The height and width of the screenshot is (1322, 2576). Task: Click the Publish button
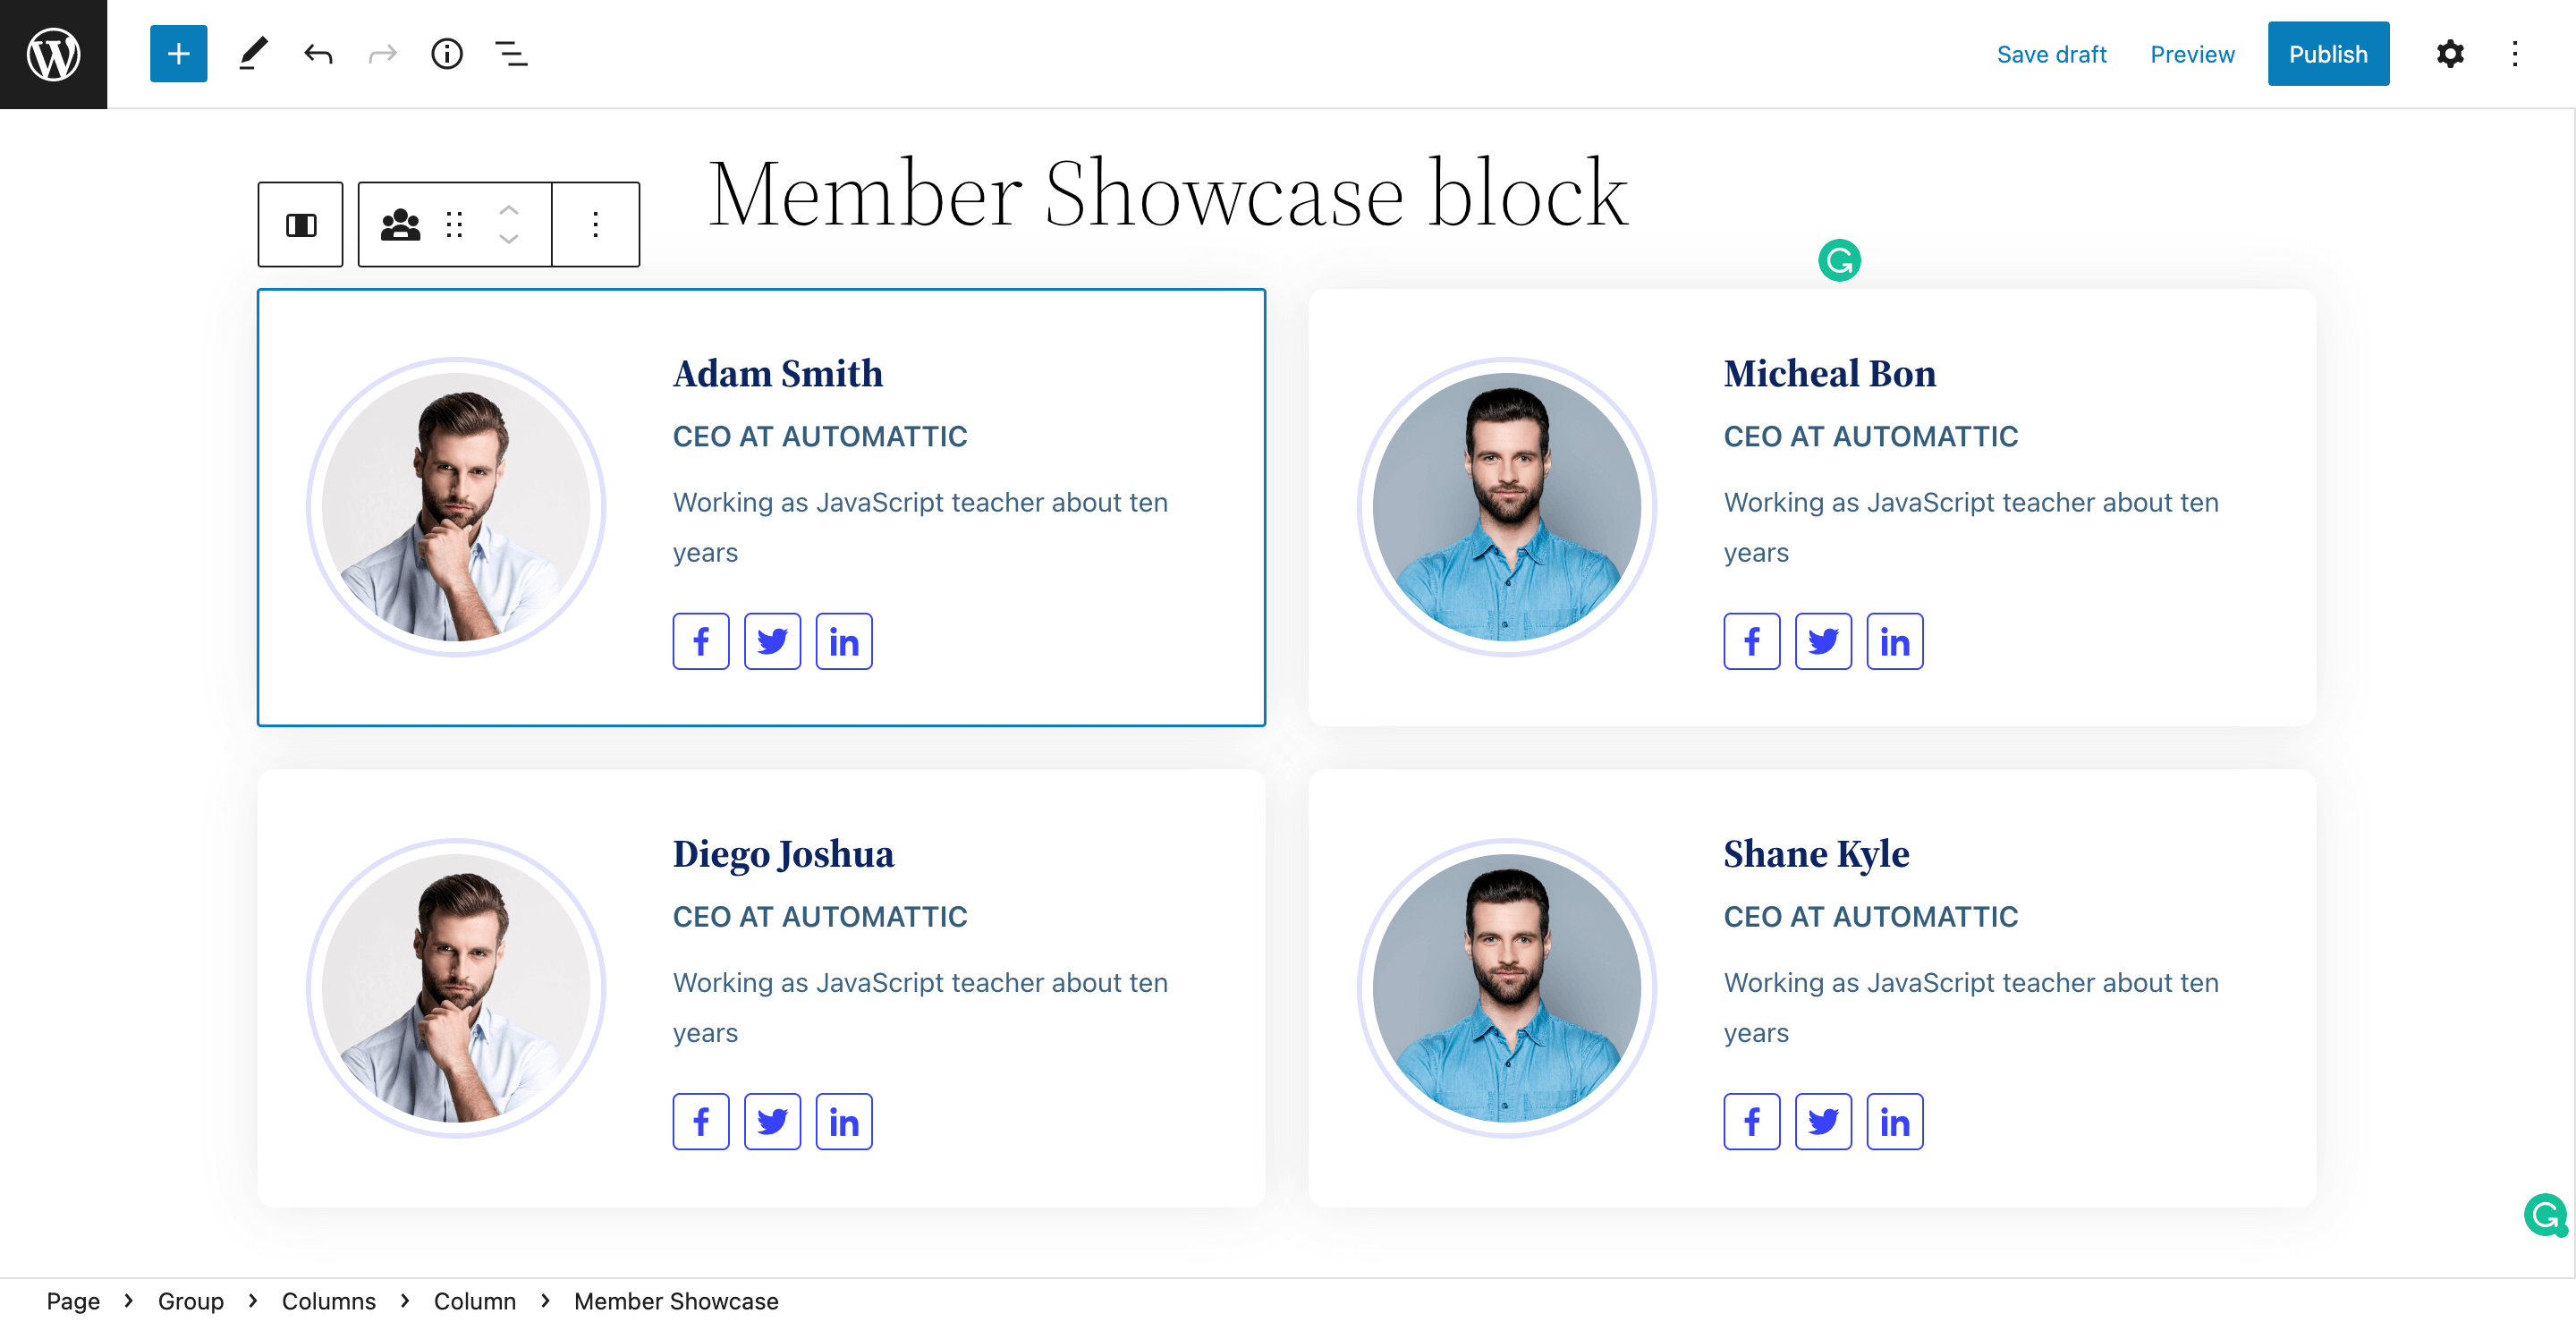click(x=2327, y=54)
